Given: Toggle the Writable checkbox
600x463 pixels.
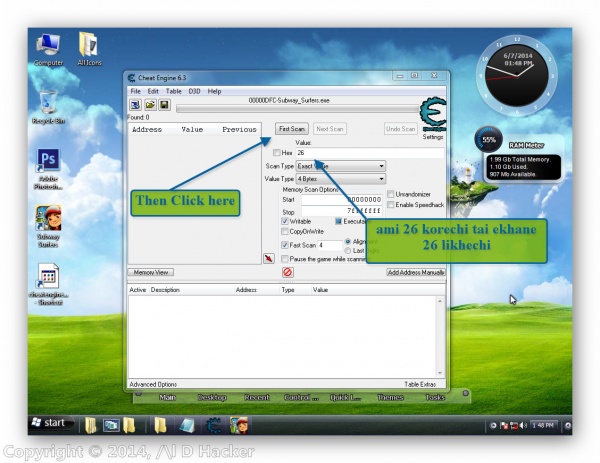Looking at the screenshot, I should pos(285,221).
